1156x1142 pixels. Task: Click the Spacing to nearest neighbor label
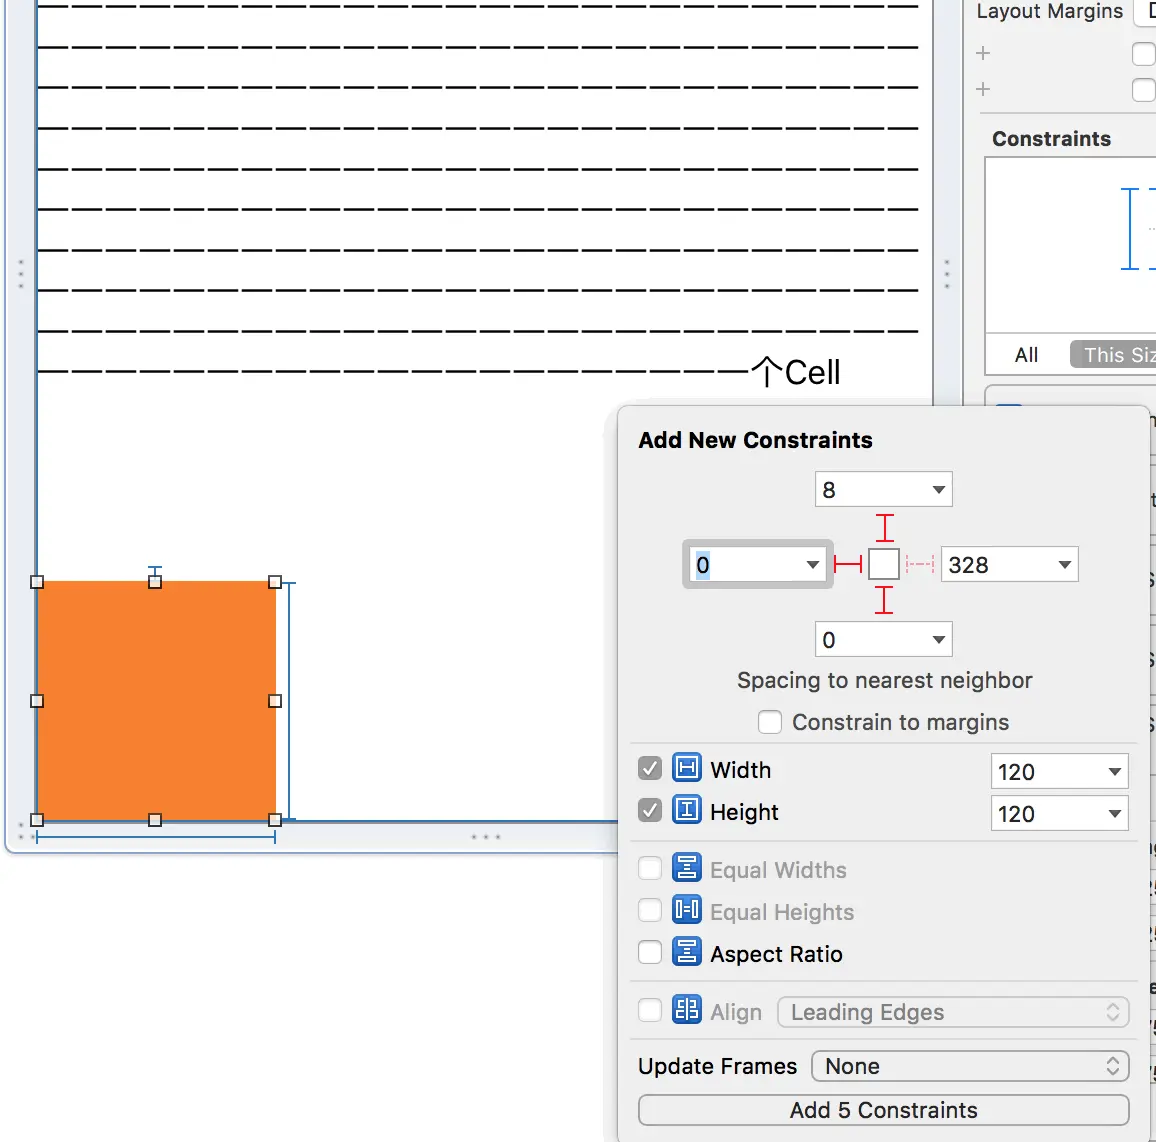pos(884,680)
